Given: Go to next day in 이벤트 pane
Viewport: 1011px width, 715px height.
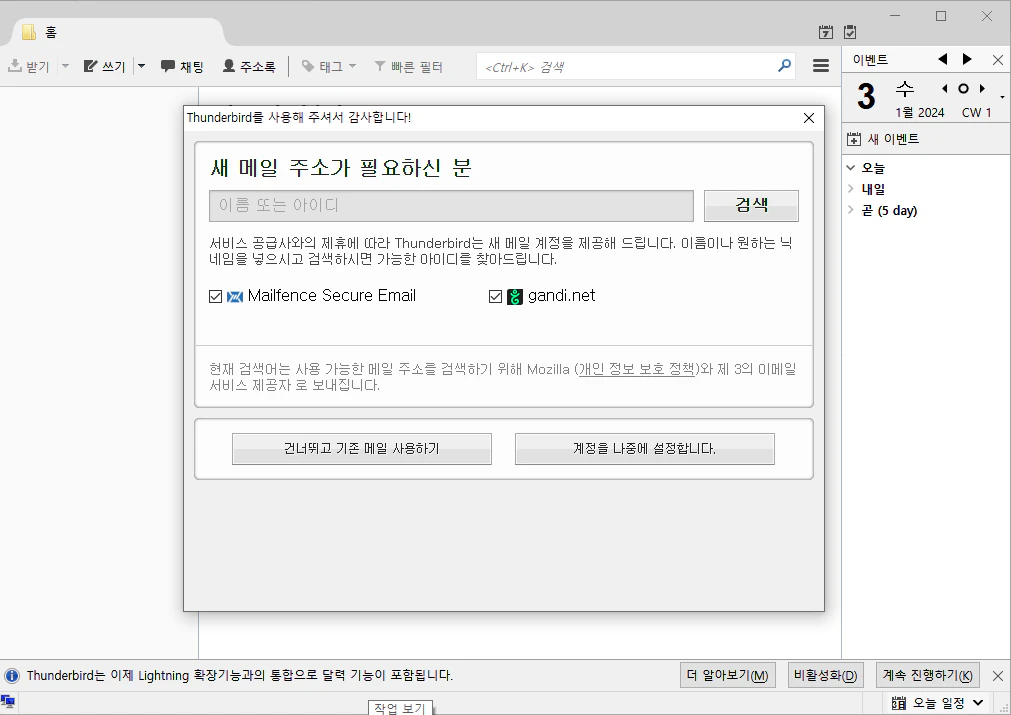Looking at the screenshot, I should [967, 59].
